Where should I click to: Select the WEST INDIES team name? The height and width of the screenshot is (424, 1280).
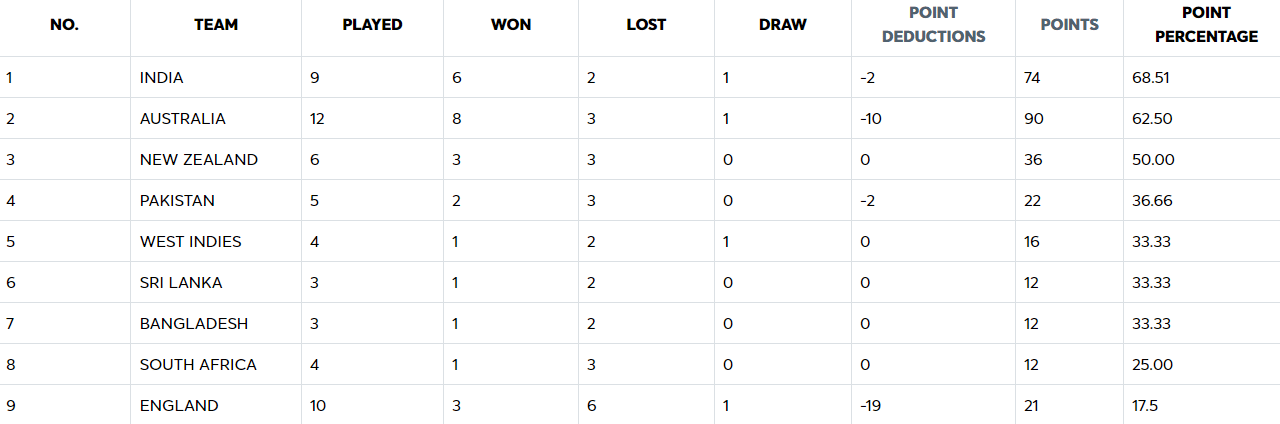click(x=191, y=242)
